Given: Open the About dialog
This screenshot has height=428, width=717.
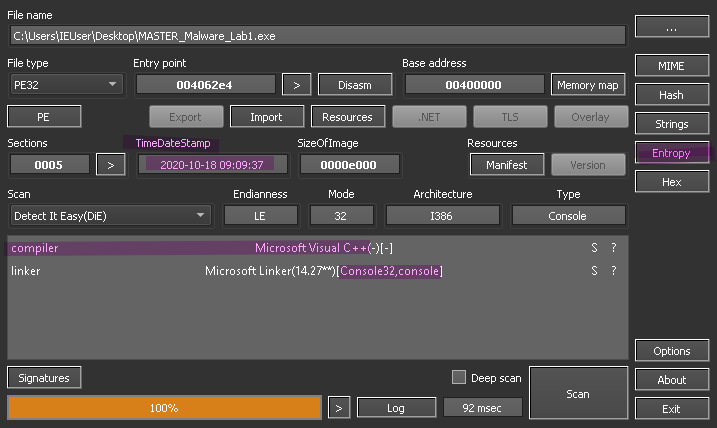Looking at the screenshot, I should click(x=672, y=380).
